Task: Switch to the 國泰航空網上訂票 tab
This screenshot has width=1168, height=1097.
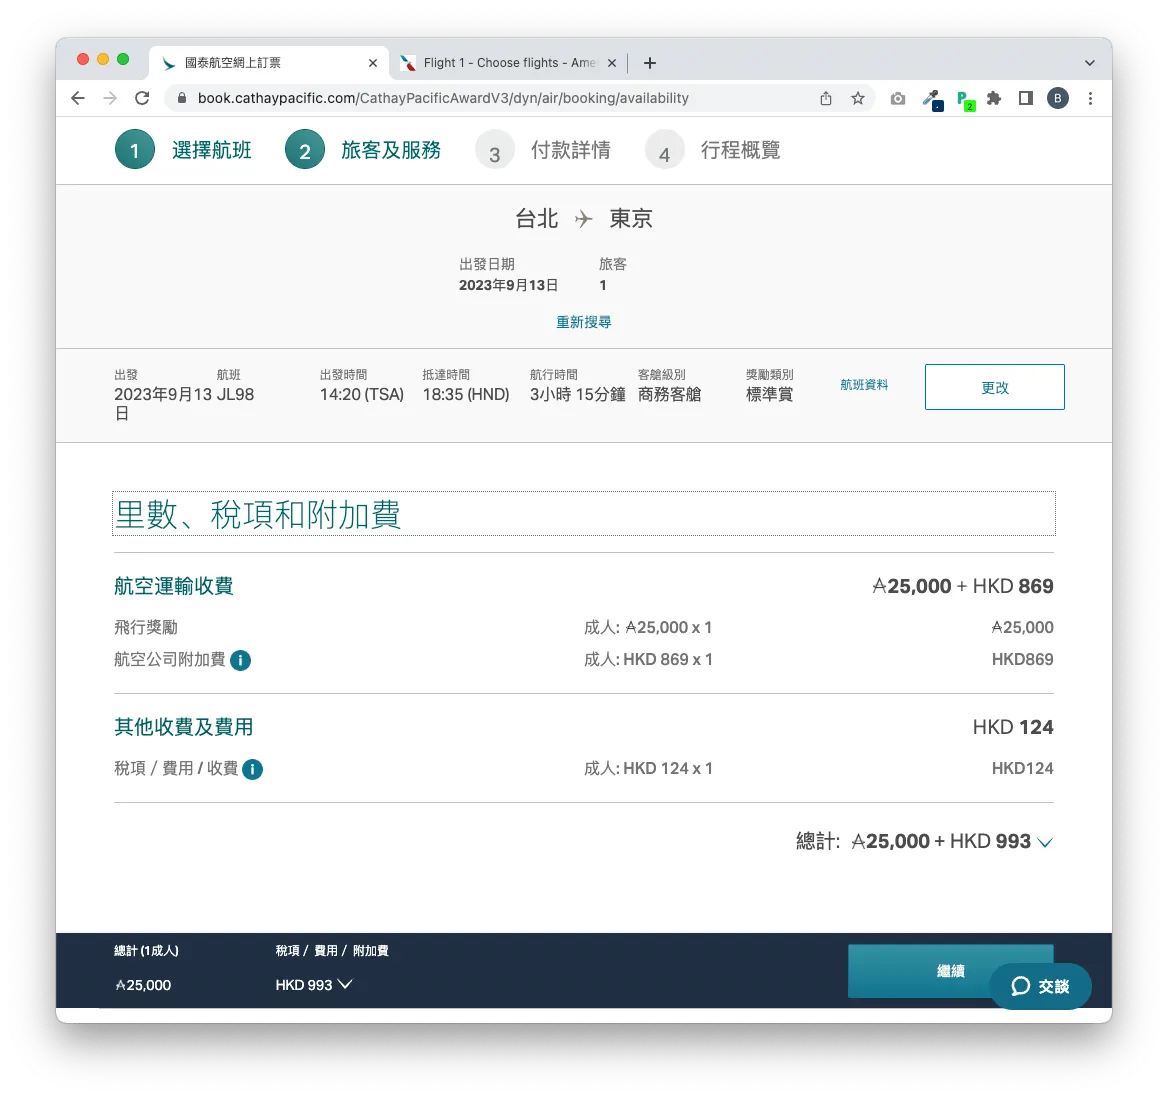Action: click(268, 63)
